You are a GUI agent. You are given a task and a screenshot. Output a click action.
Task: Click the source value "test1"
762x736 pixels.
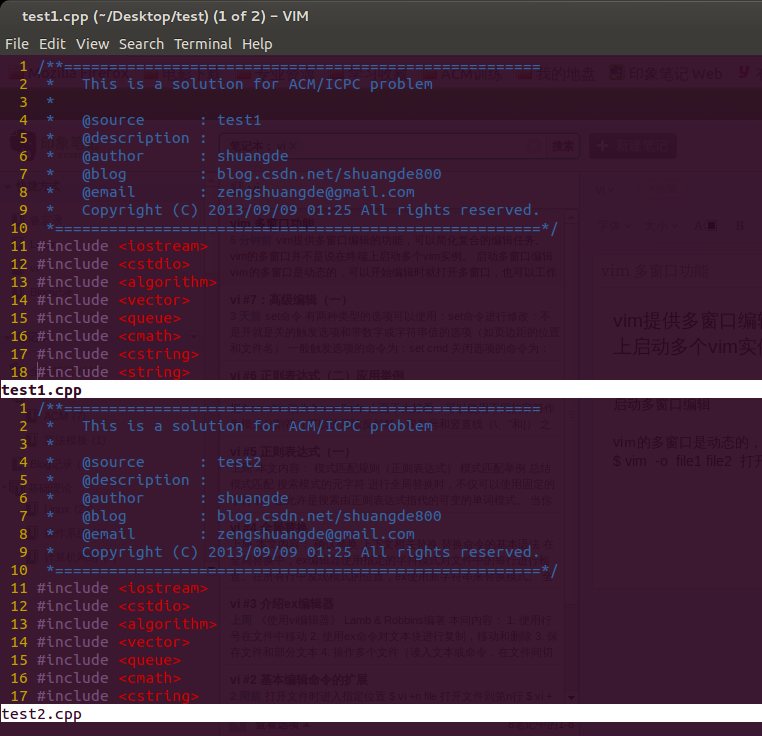239,120
